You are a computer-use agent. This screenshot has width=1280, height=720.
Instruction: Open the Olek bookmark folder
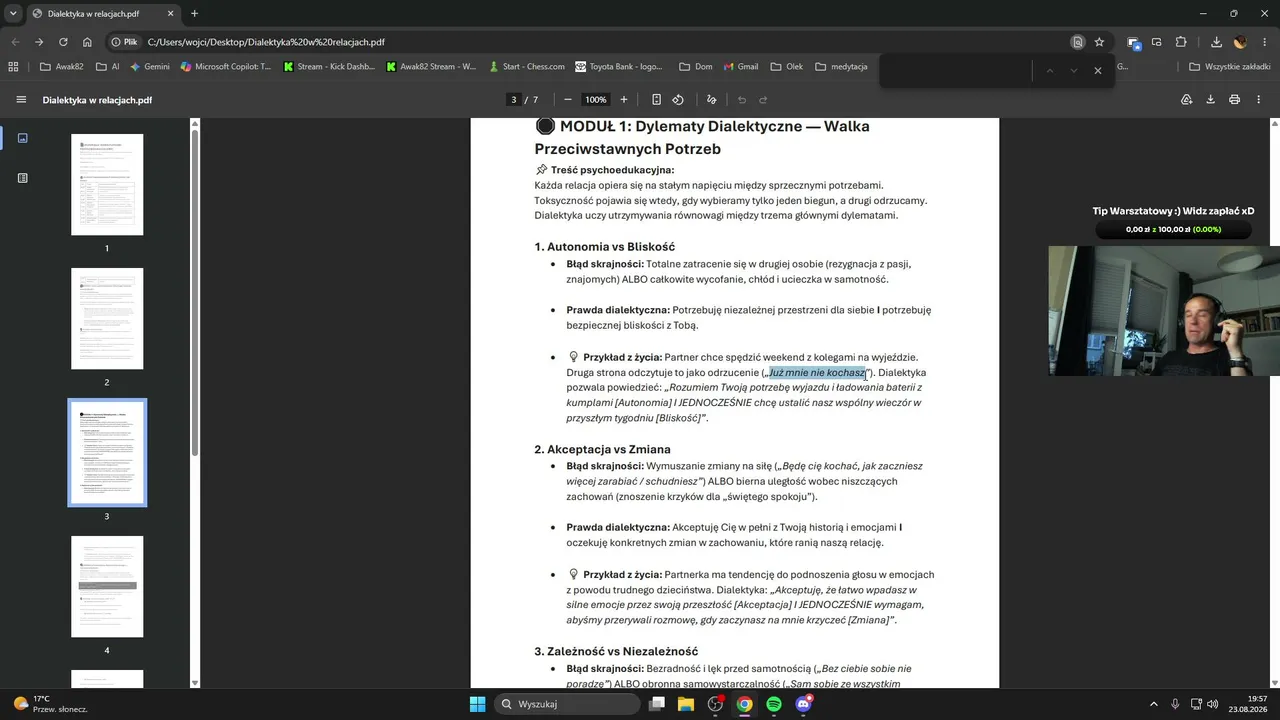pyautogui.click(x=787, y=67)
